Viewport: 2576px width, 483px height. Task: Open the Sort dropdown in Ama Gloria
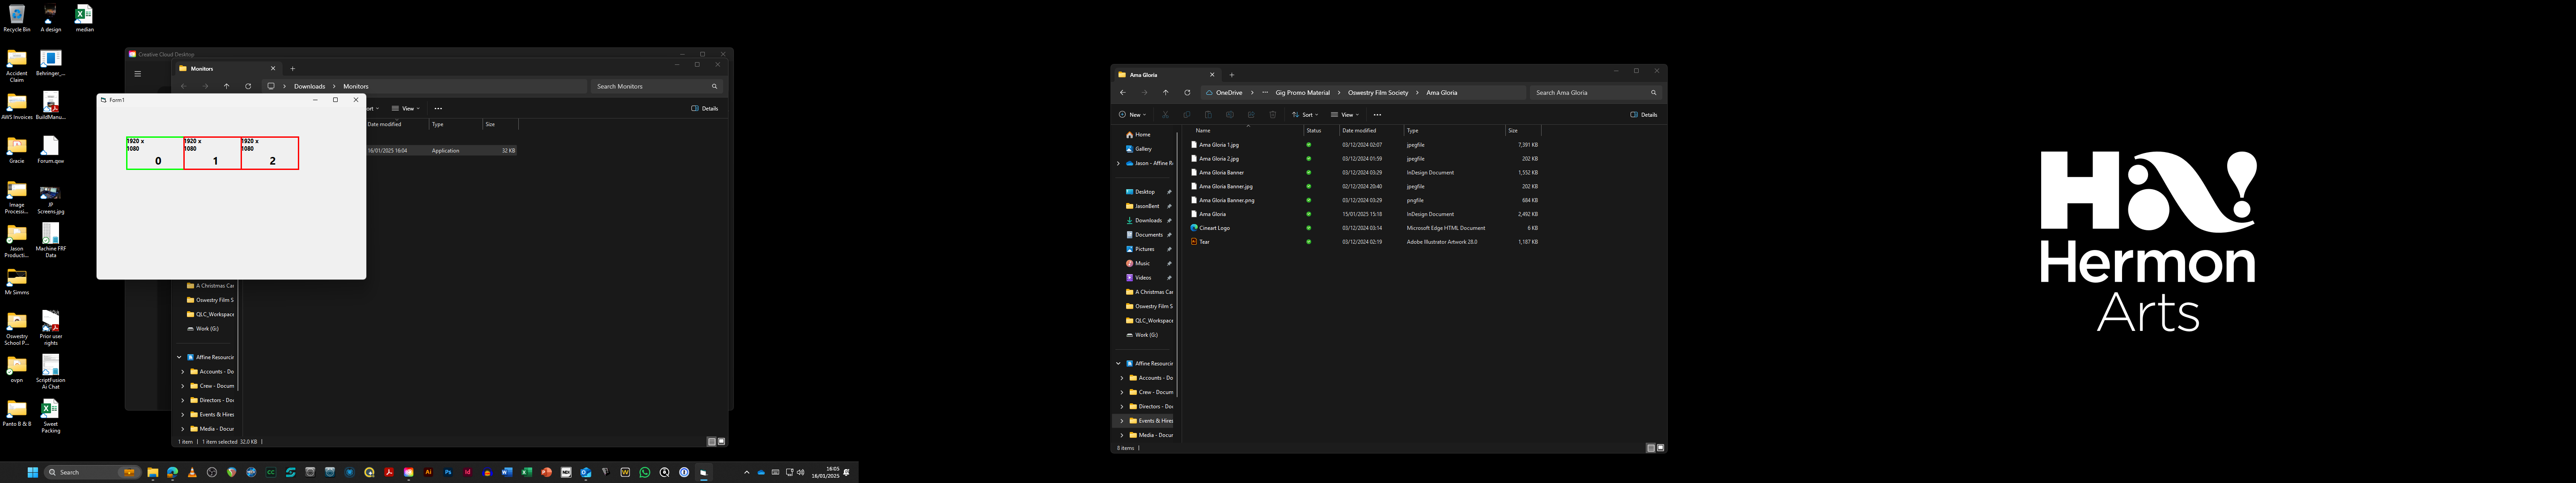pyautogui.click(x=1305, y=114)
